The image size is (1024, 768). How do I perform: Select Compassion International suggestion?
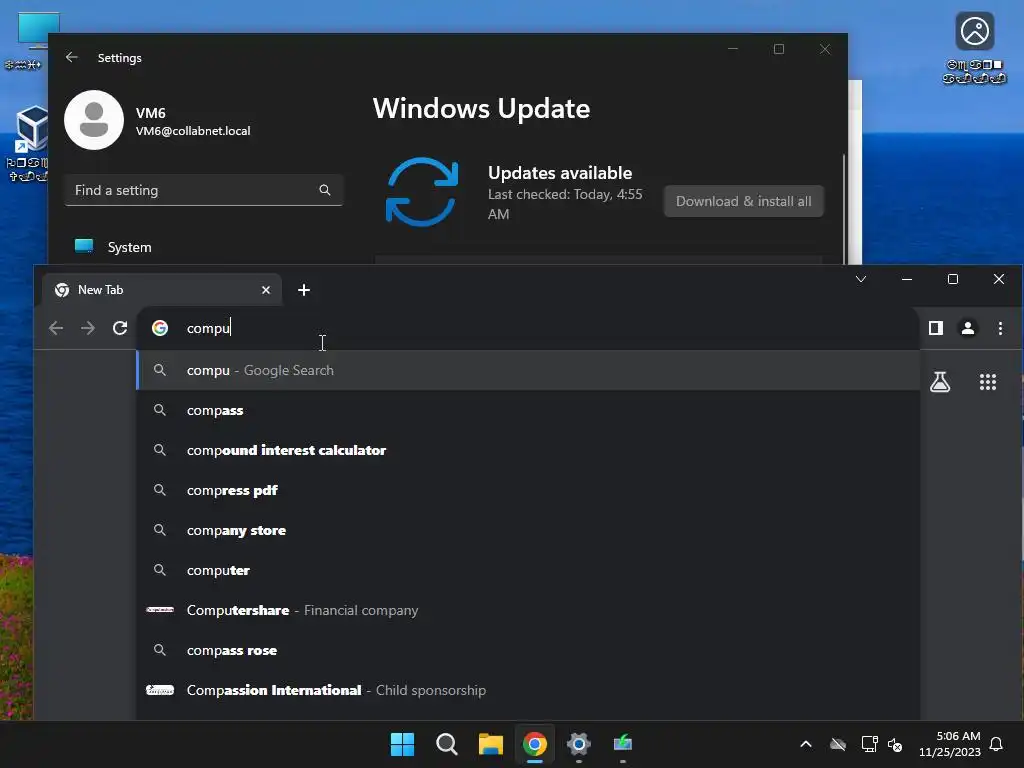tap(528, 690)
